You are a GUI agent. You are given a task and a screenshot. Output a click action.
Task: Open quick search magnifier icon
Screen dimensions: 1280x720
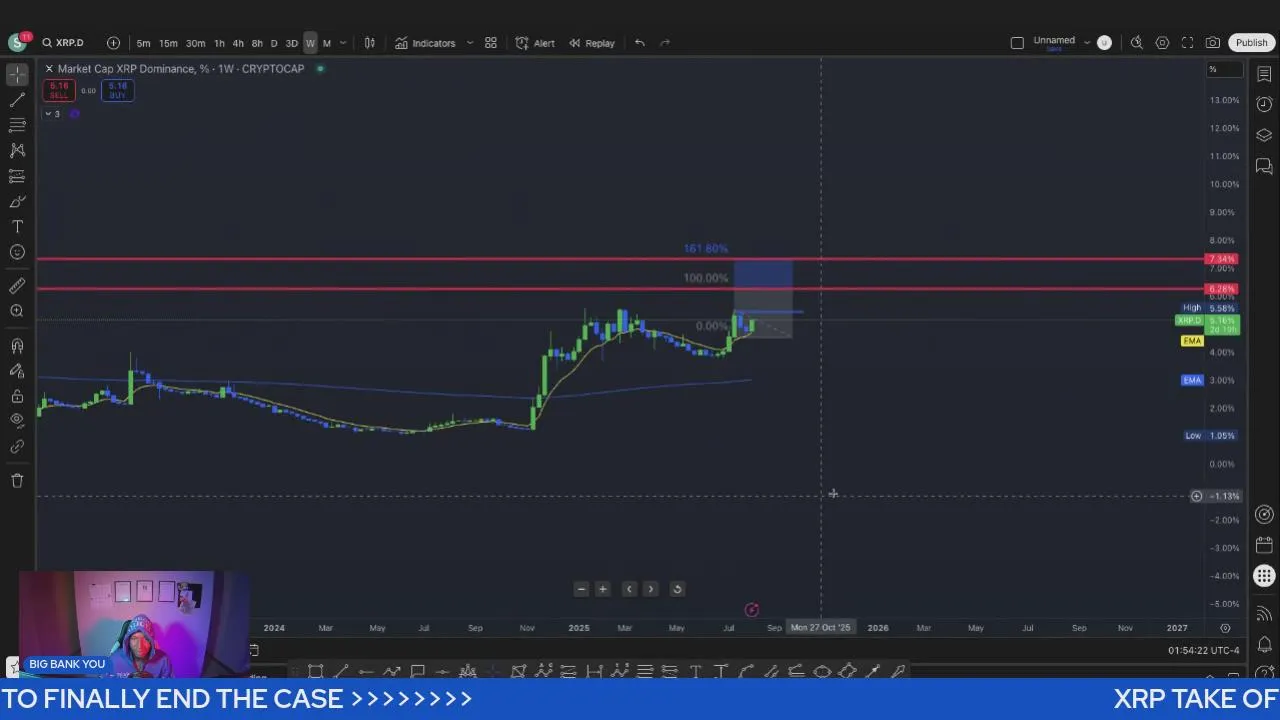(1137, 43)
